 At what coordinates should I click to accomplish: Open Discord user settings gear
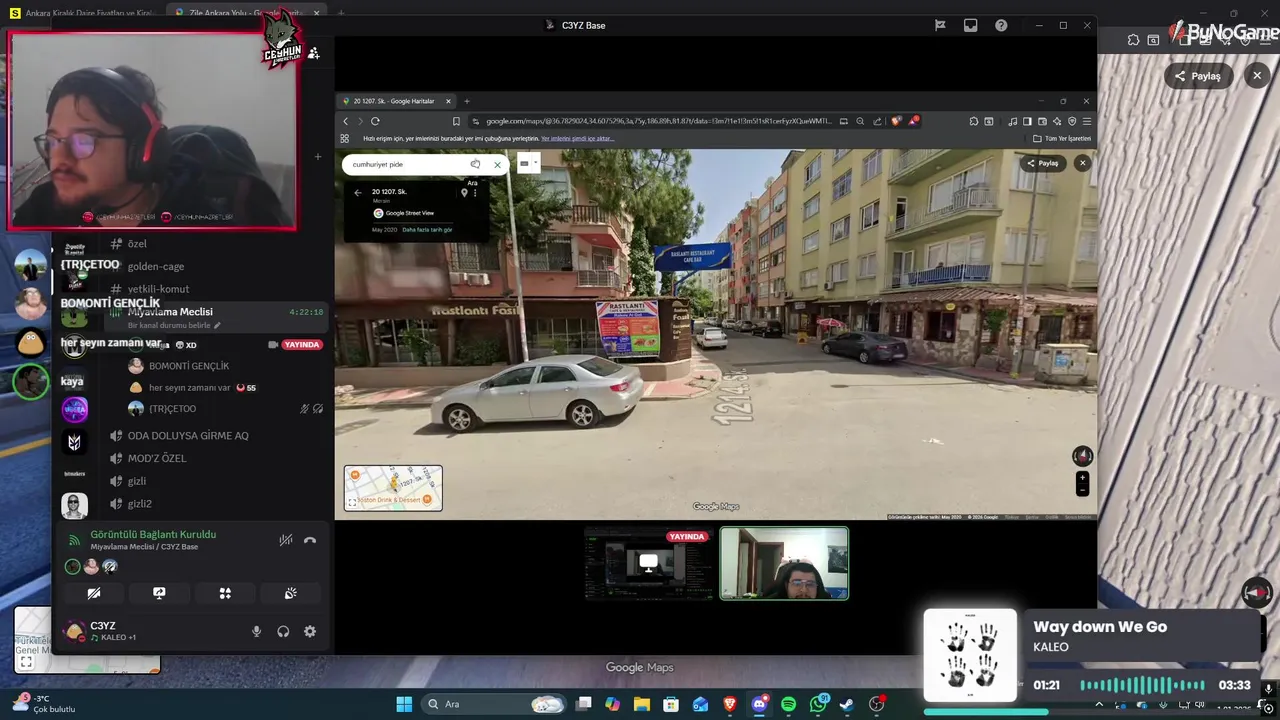tap(310, 631)
